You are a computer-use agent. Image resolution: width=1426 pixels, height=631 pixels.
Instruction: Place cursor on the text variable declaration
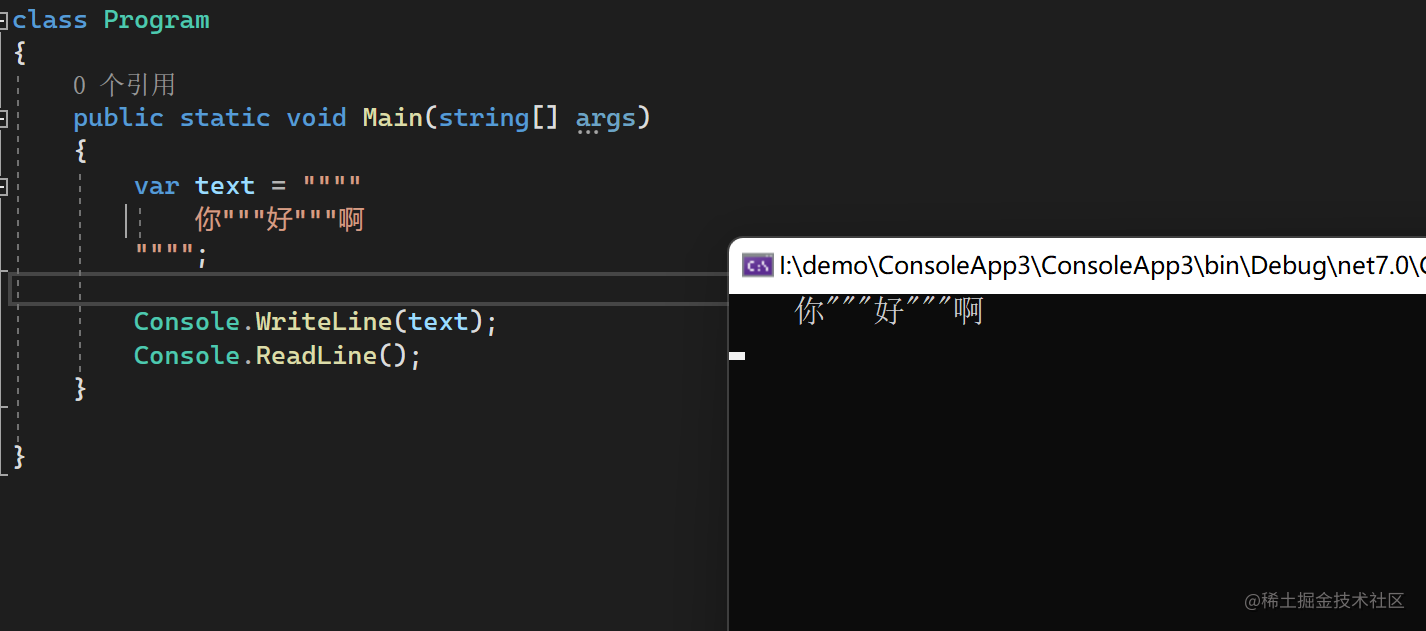coord(224,186)
